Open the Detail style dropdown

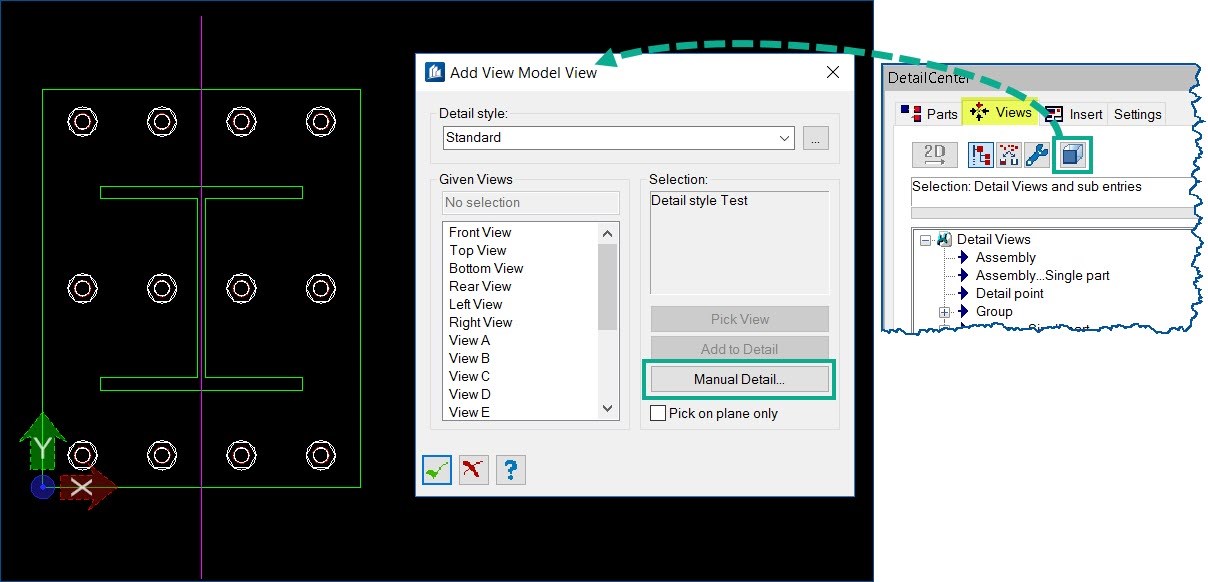click(x=785, y=138)
